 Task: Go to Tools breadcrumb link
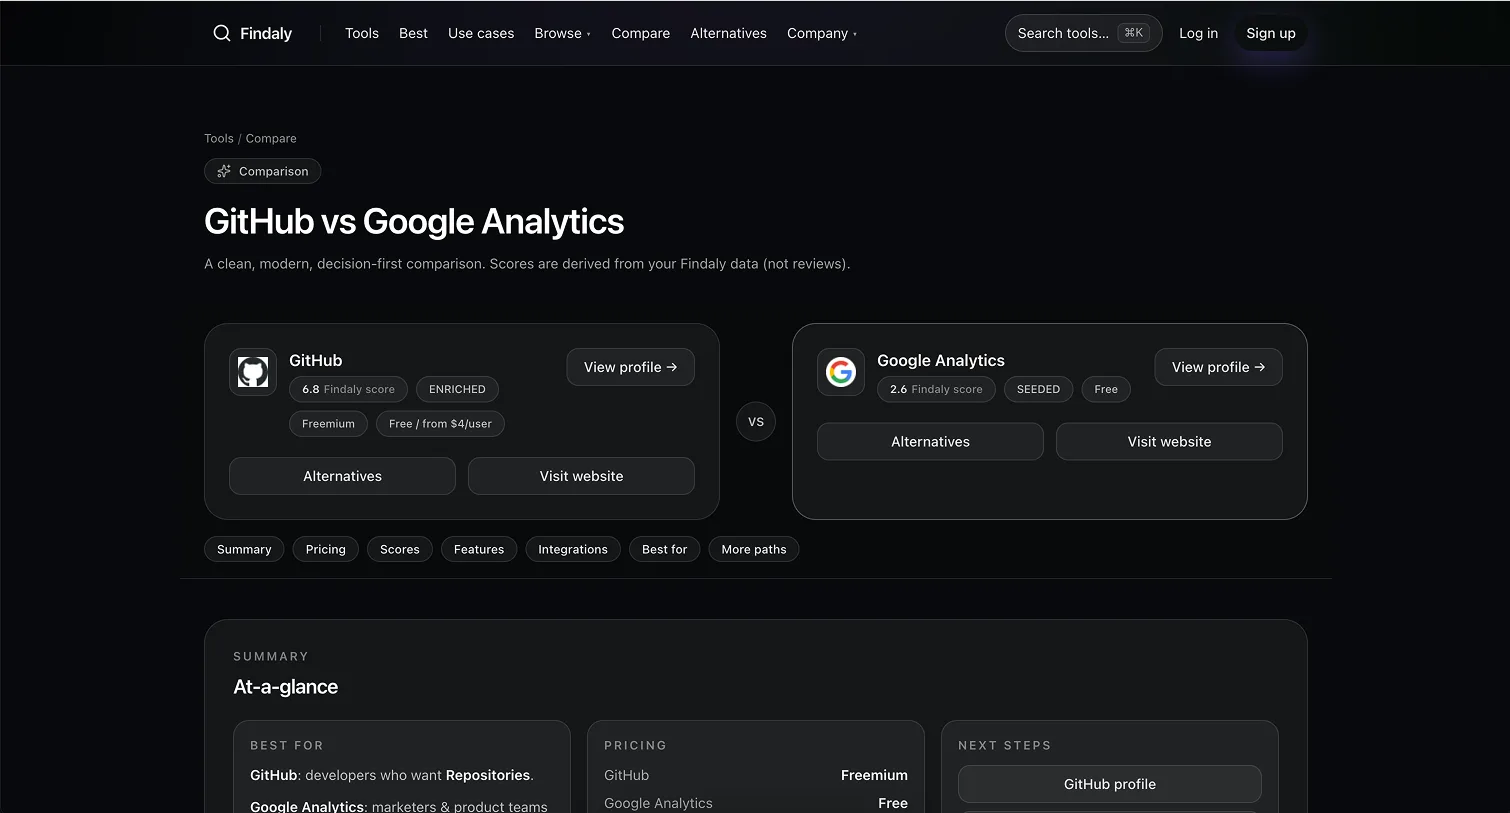[218, 138]
